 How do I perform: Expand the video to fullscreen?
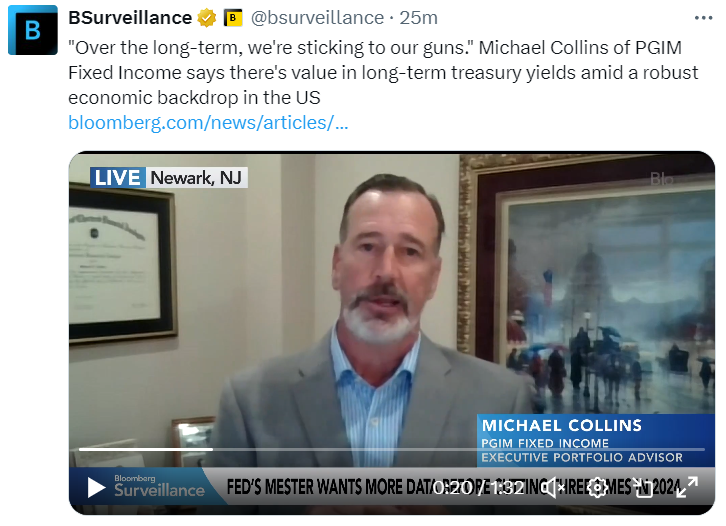687,488
